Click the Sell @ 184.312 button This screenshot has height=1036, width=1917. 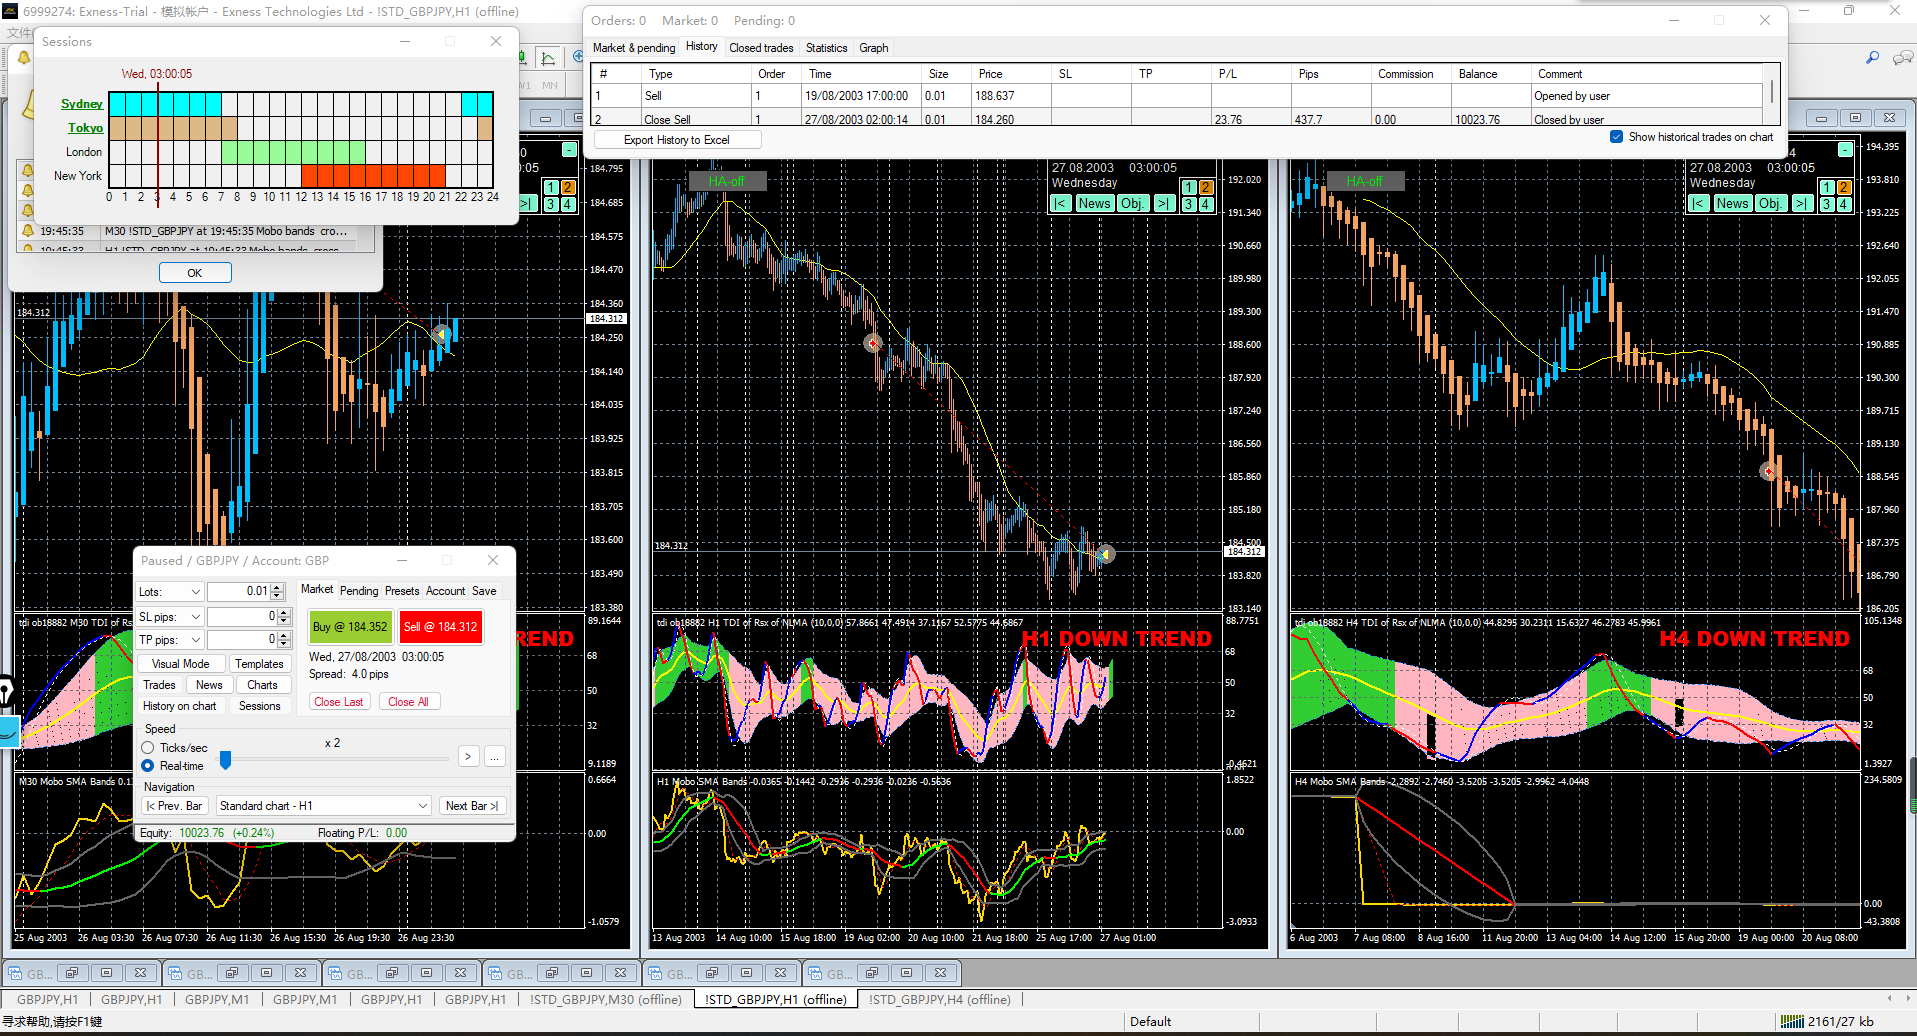pyautogui.click(x=440, y=627)
